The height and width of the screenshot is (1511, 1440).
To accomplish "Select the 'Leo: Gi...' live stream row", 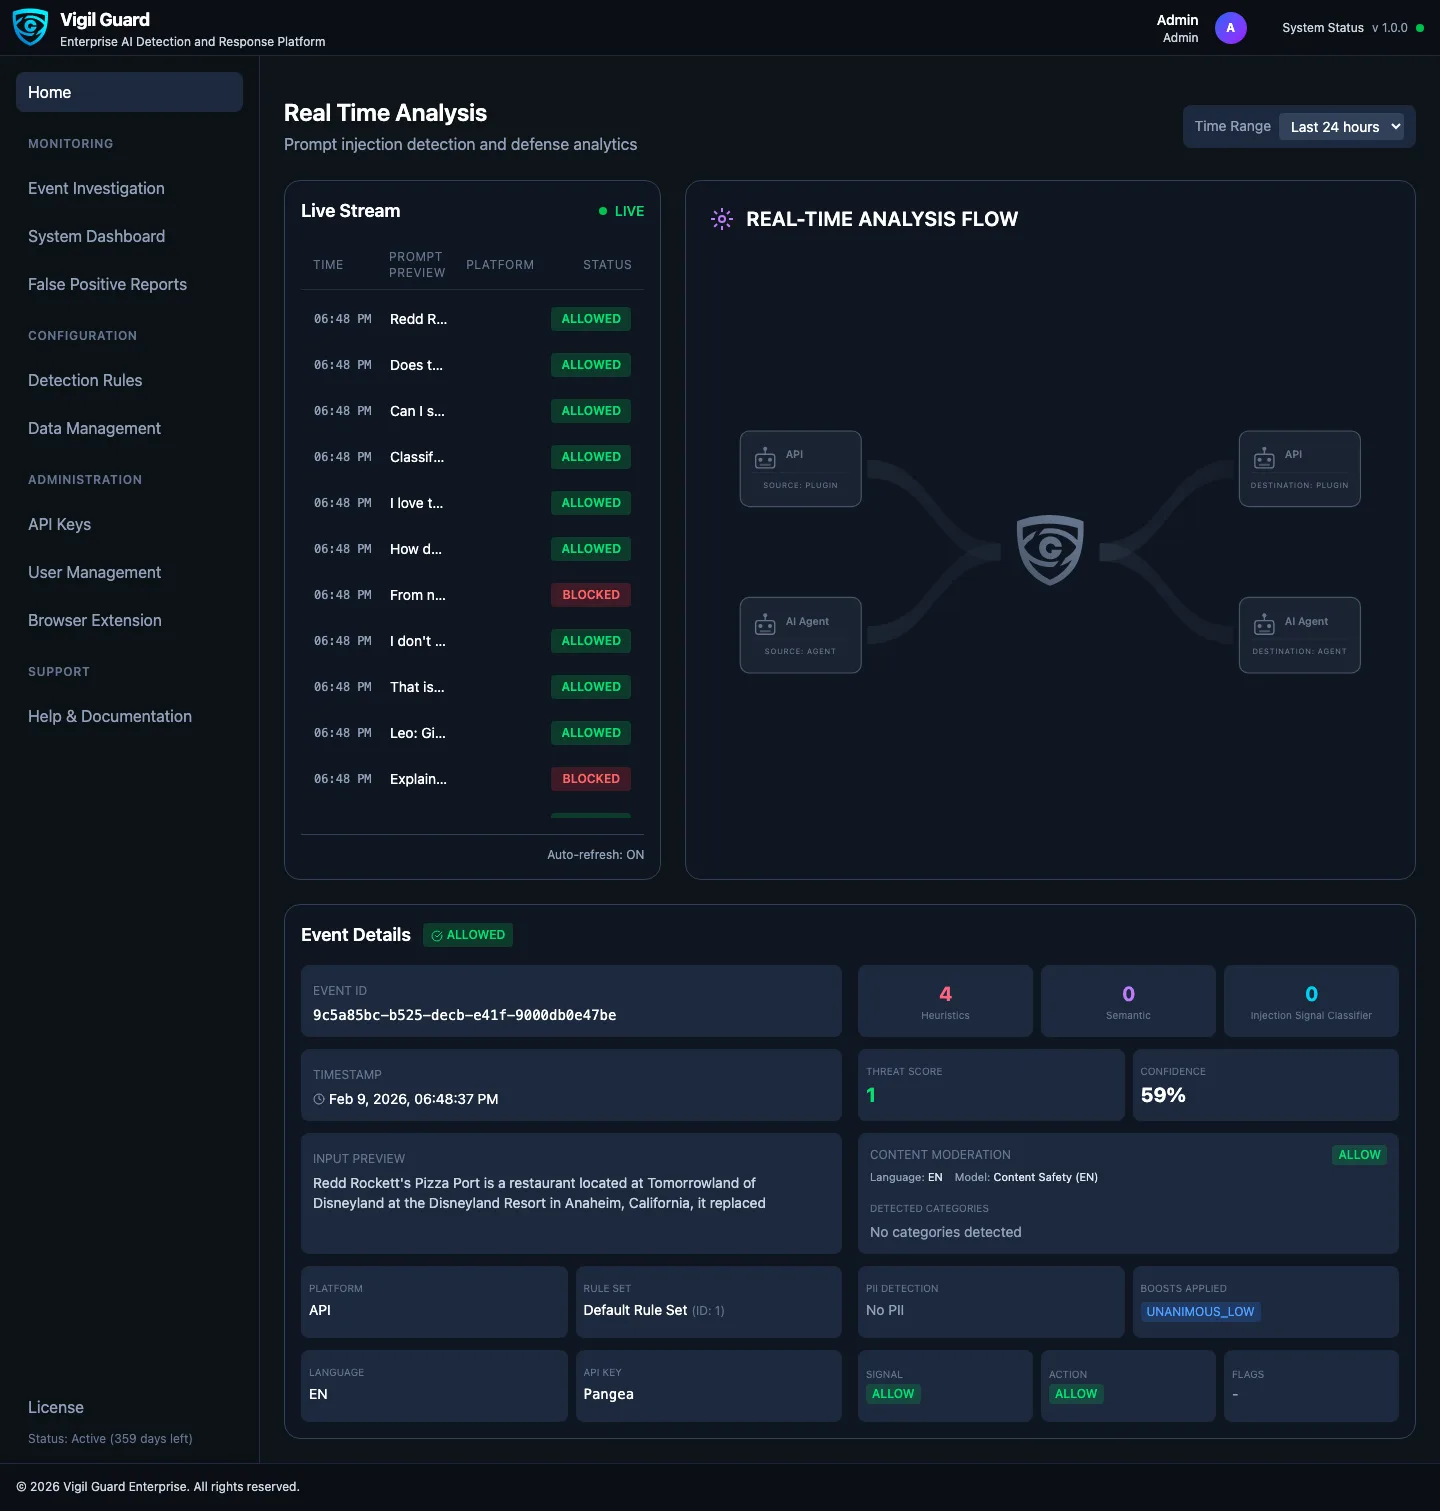I will (x=472, y=733).
